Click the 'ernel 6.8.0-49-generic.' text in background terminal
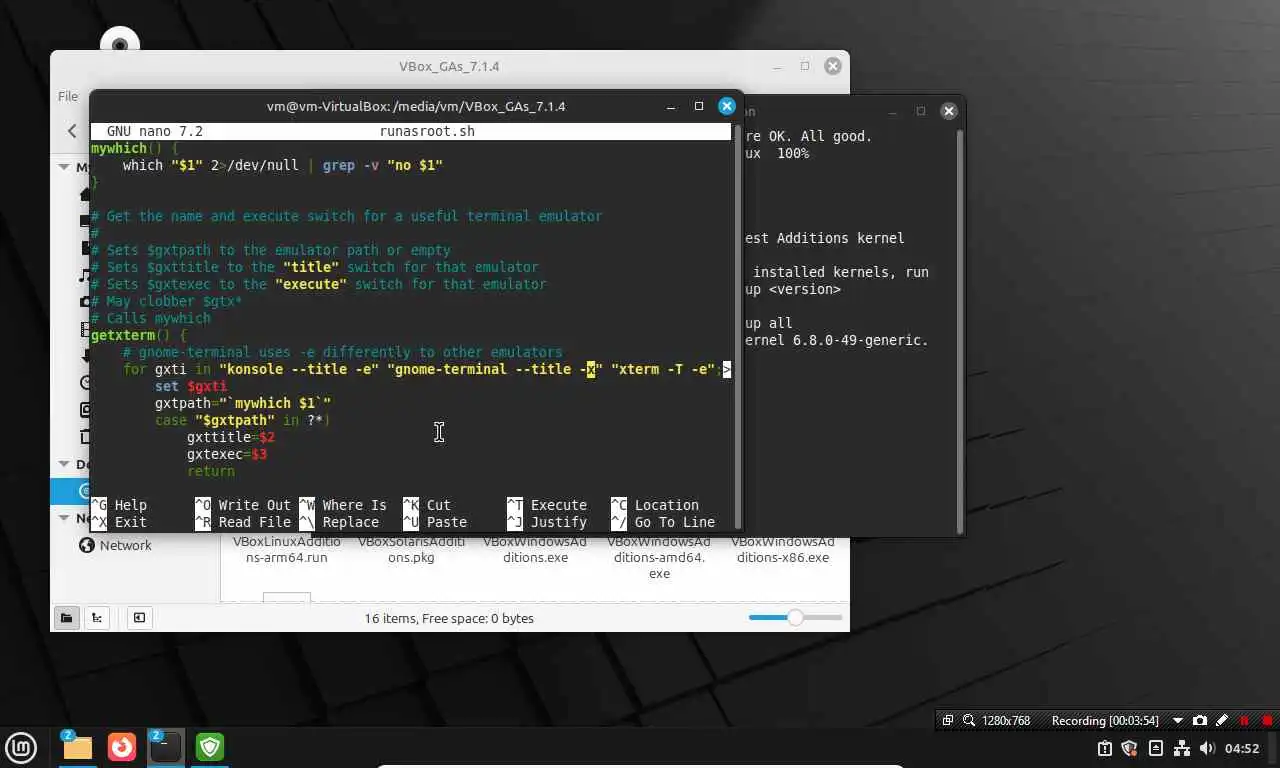 point(837,340)
